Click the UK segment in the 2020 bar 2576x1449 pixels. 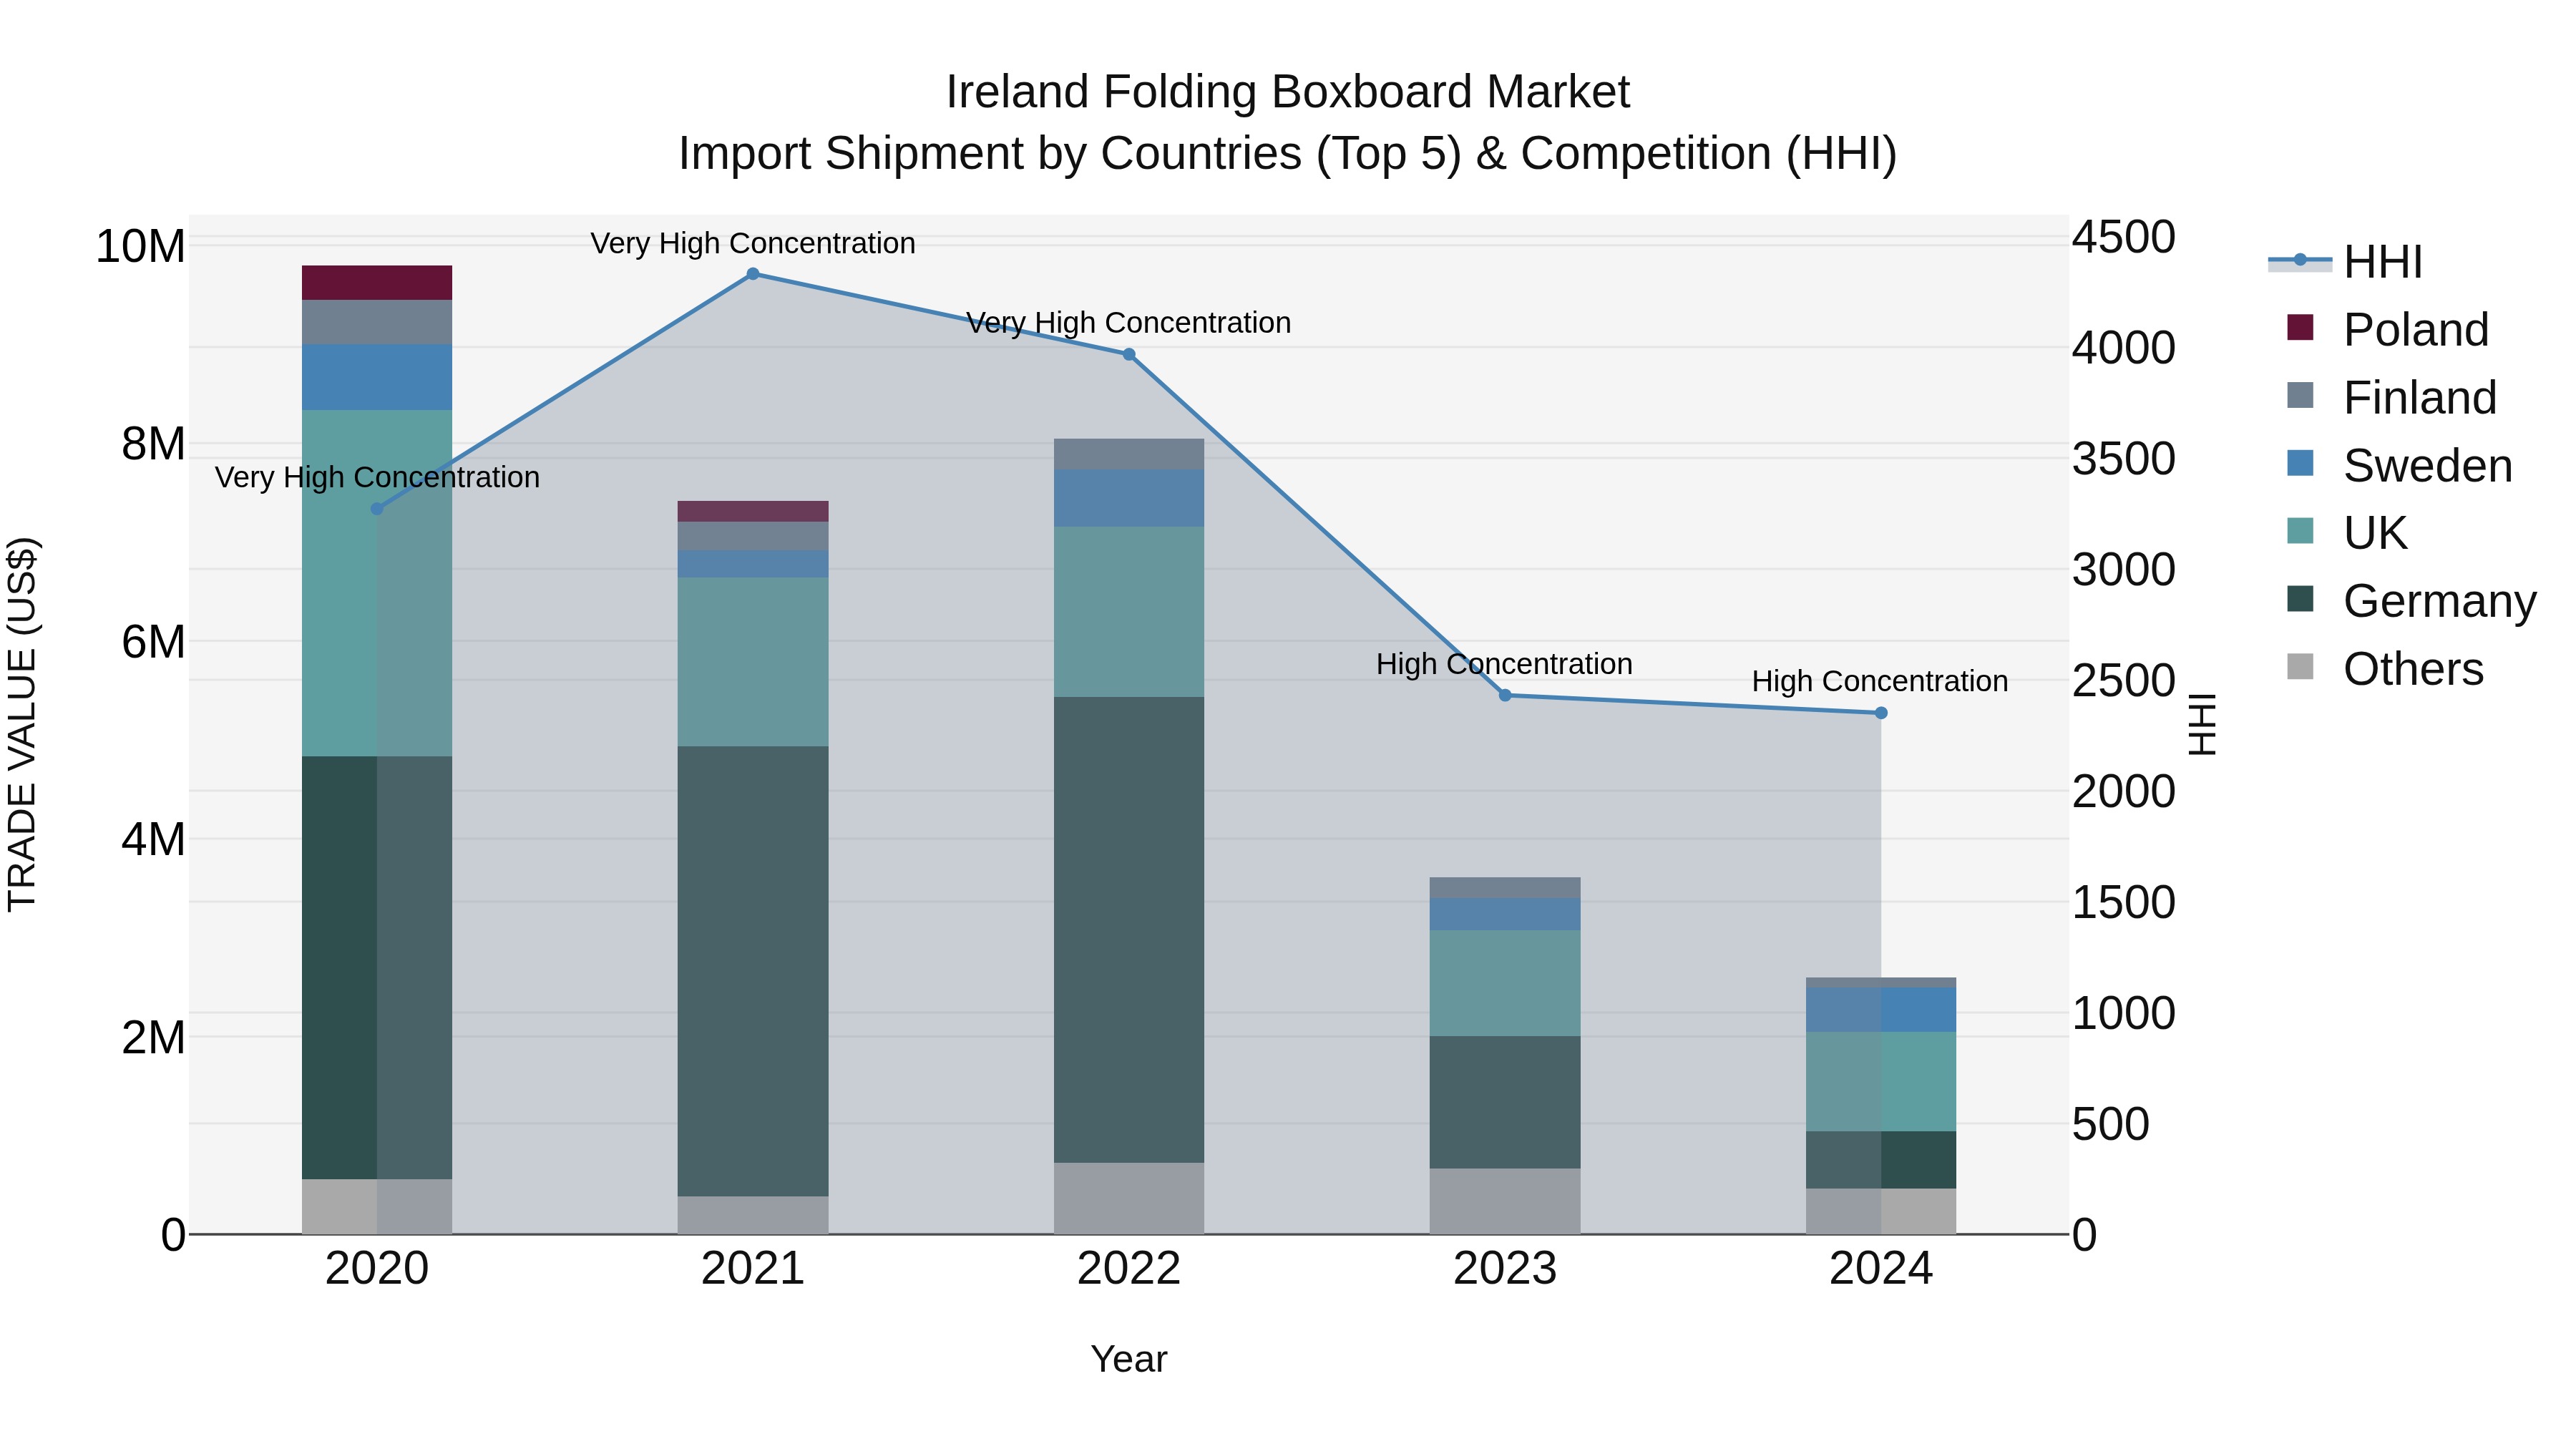pos(377,583)
